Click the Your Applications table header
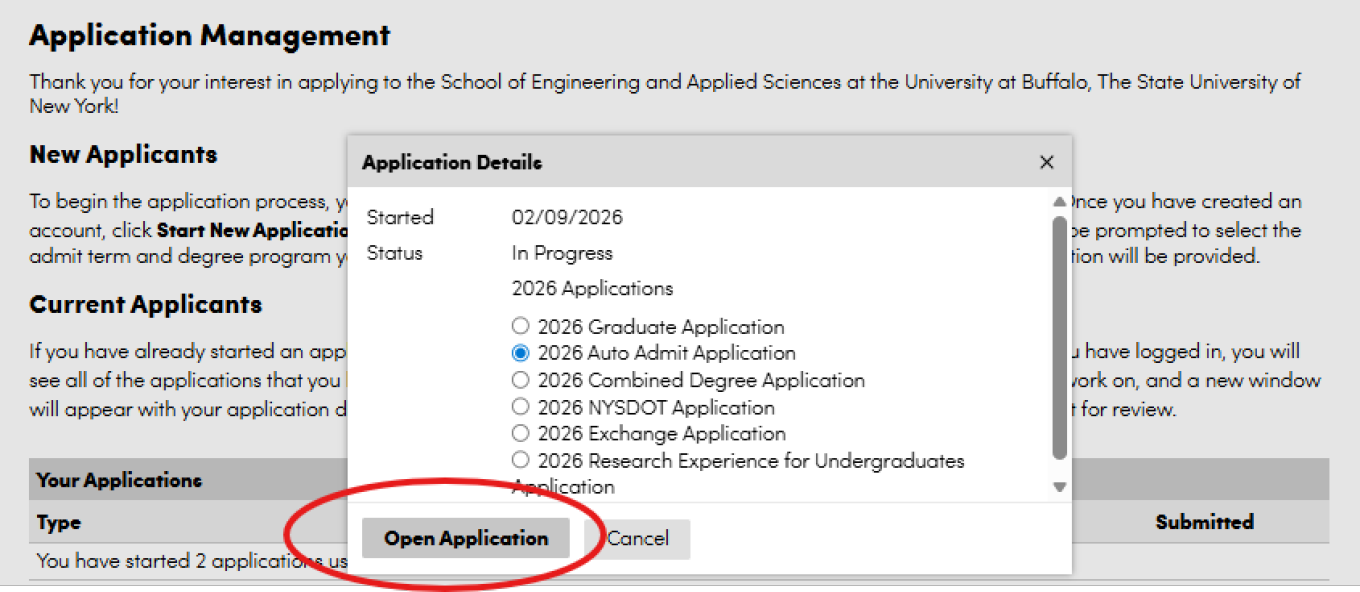1360x592 pixels. click(x=119, y=480)
